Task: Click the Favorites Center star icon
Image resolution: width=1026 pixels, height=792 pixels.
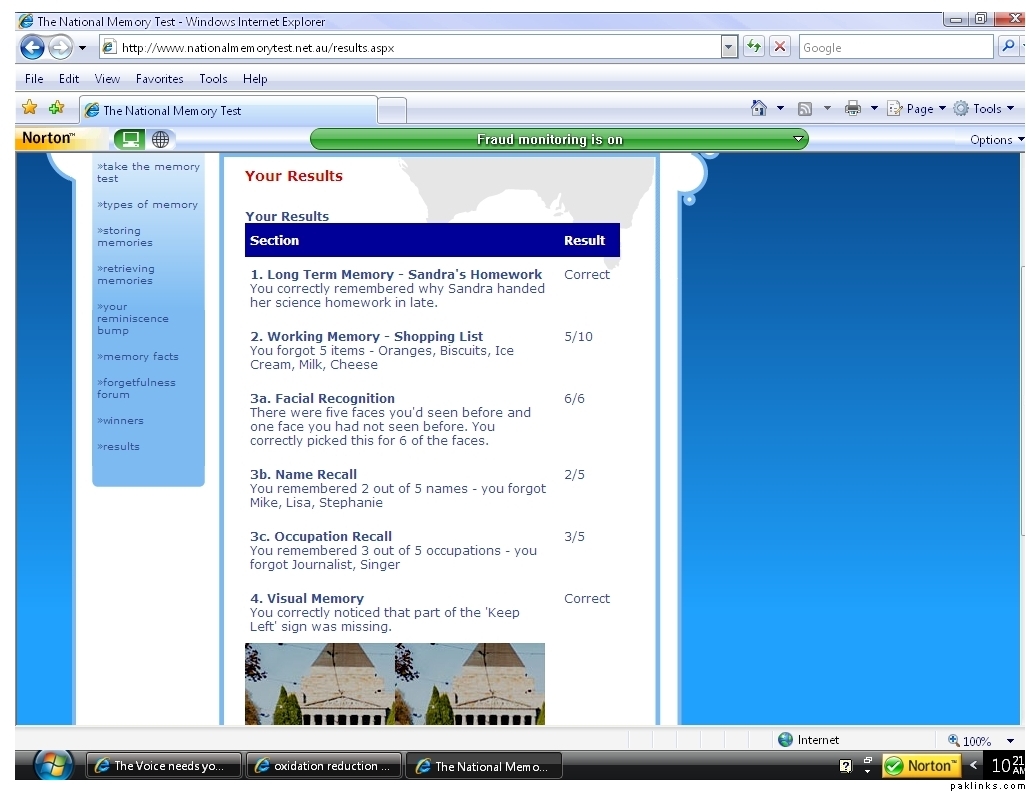Action: click(x=30, y=108)
